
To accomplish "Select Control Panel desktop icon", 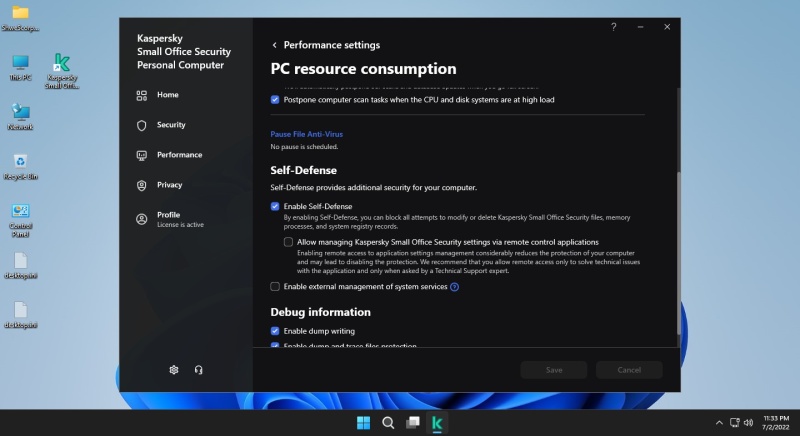I will click(20, 220).
